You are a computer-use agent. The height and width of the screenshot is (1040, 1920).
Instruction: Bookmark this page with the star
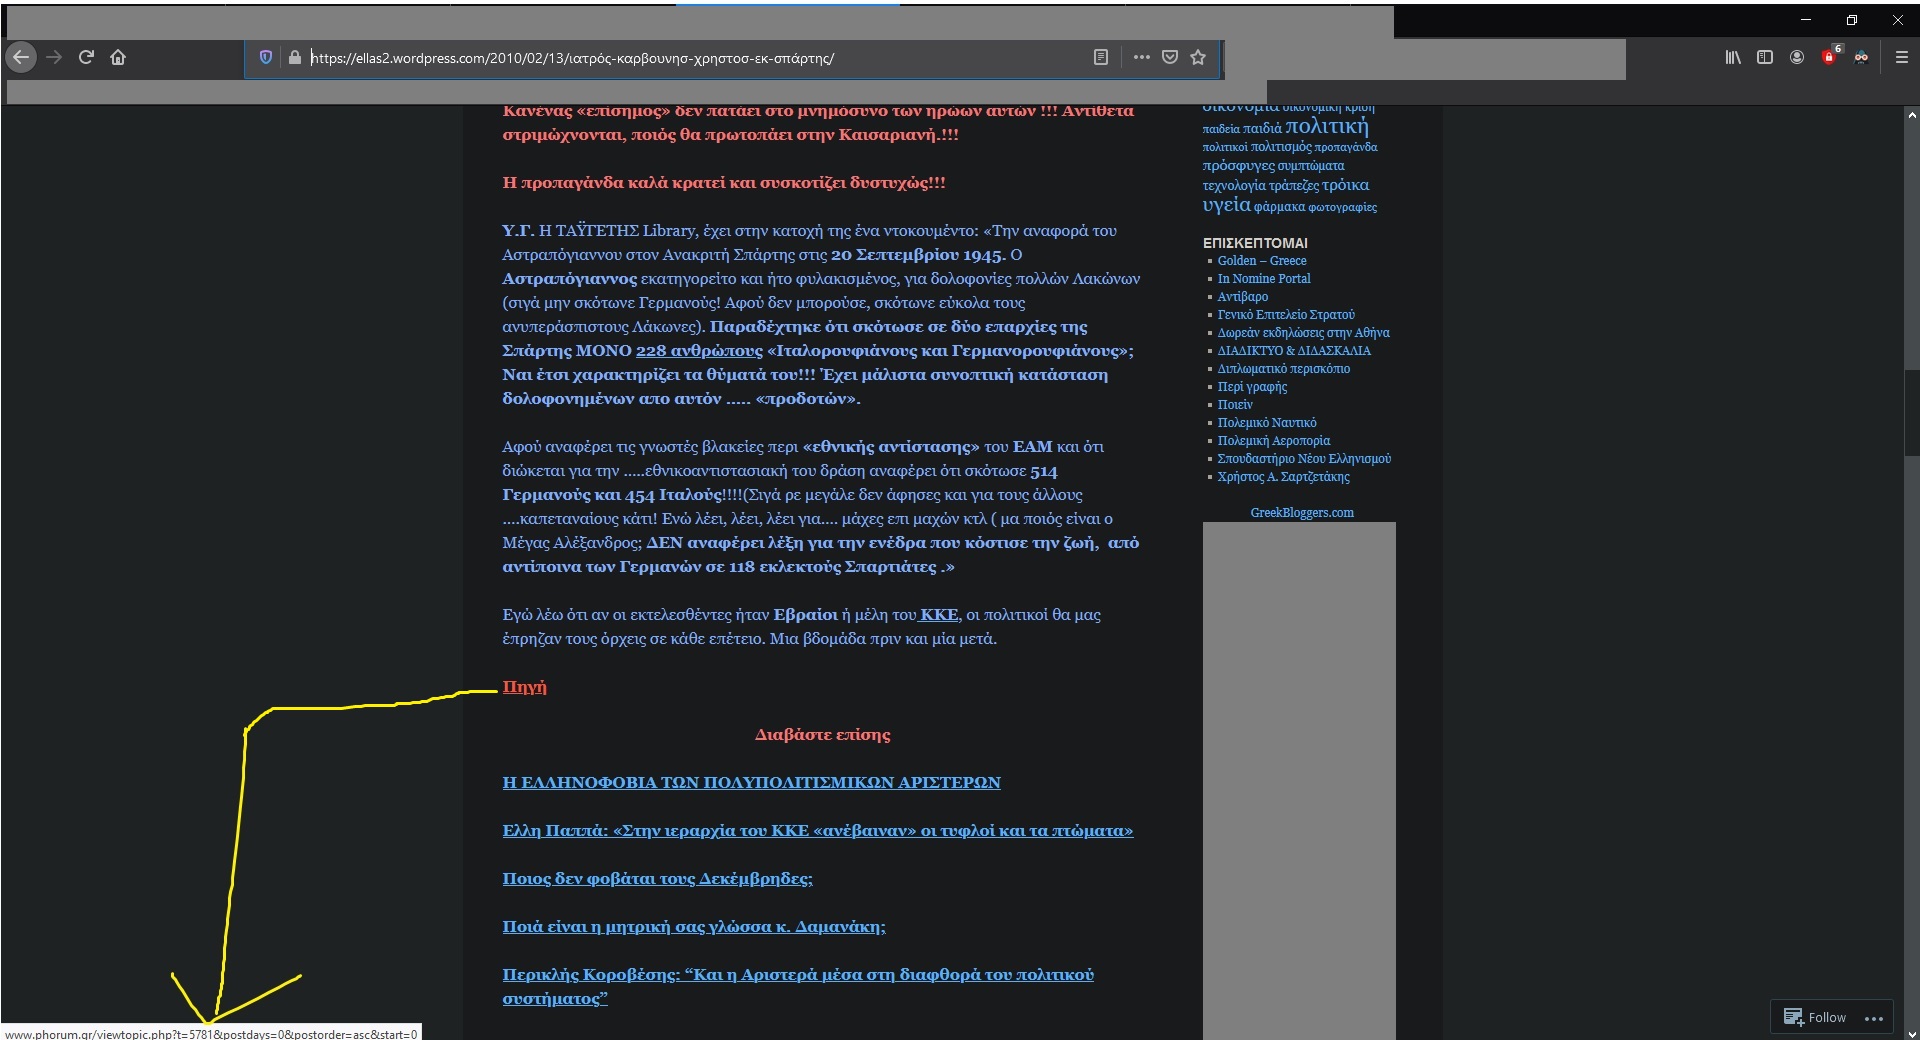coord(1198,57)
